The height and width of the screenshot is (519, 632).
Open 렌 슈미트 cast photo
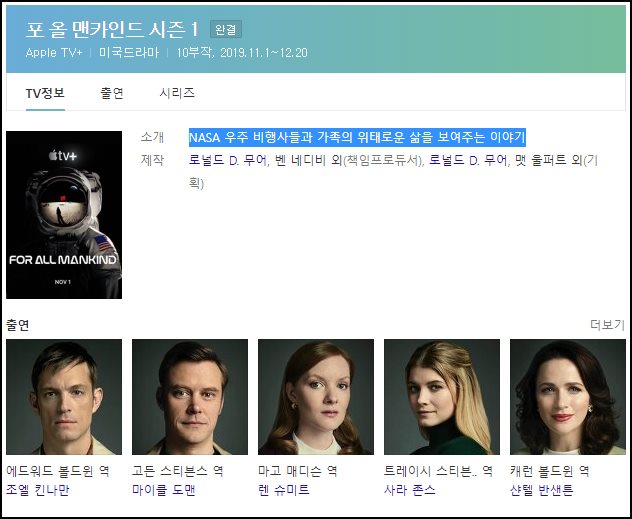pos(316,397)
